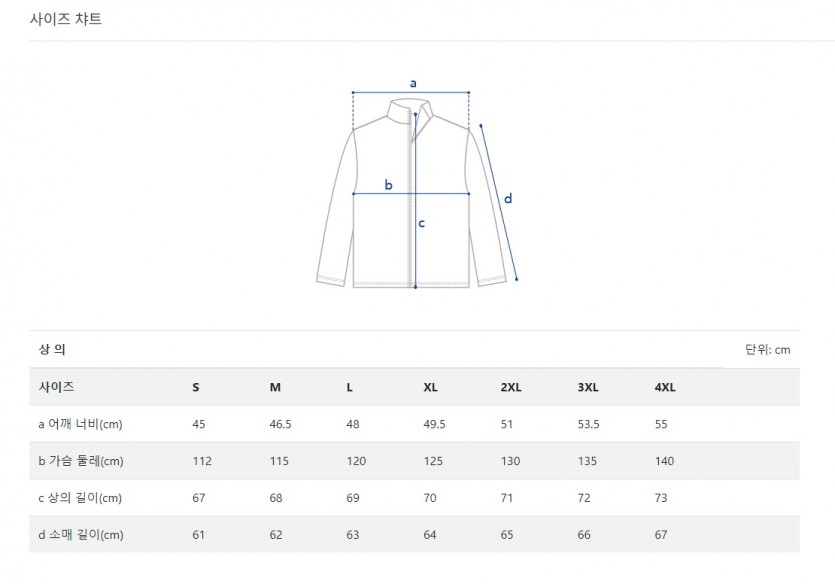The width and height of the screenshot is (835, 584).
Task: Click the 'd' sleeve label on diagram
Action: click(508, 198)
